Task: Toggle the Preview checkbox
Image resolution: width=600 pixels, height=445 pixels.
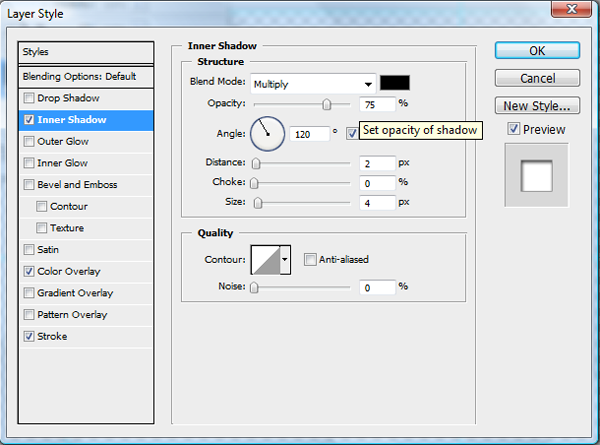Action: (x=514, y=129)
